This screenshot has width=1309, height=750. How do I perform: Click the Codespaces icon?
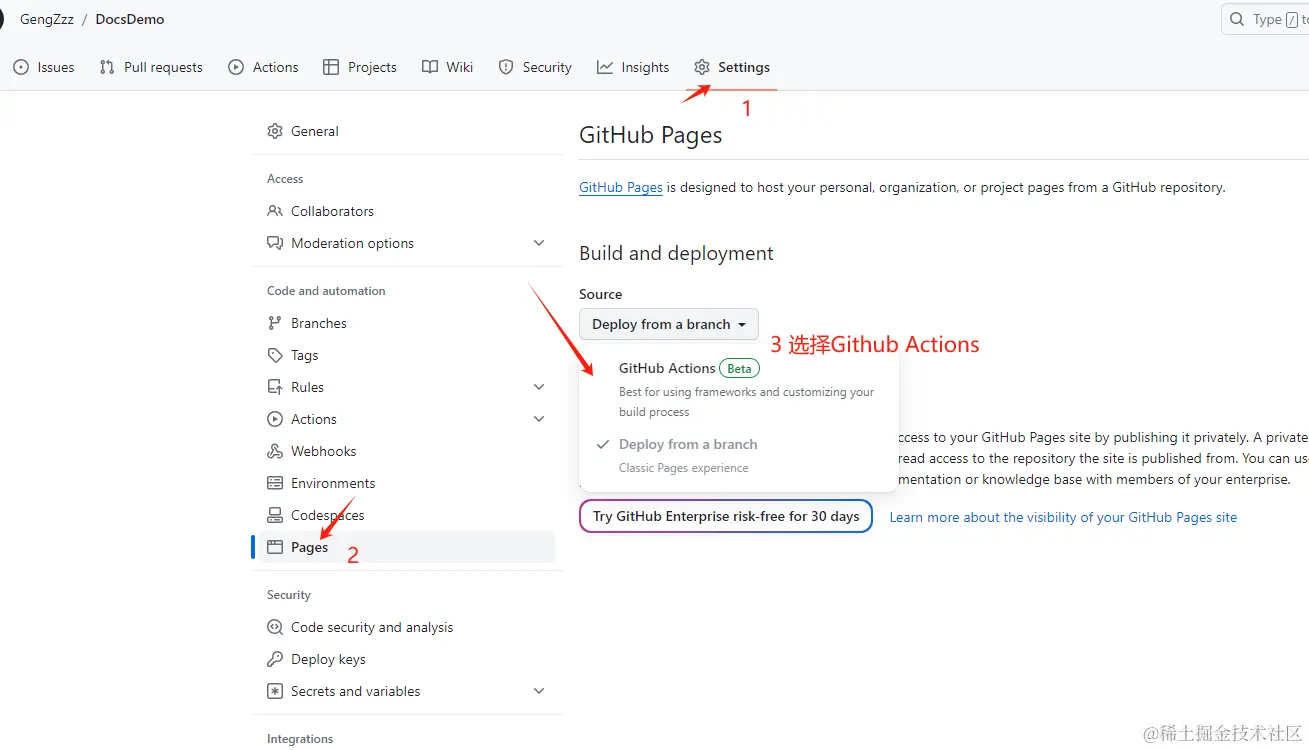click(275, 515)
